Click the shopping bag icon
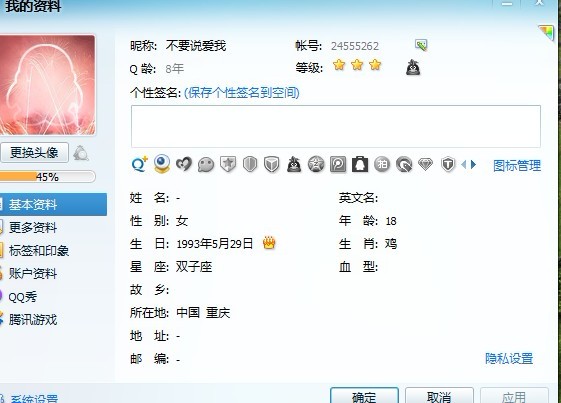This screenshot has width=561, height=403. 360,165
